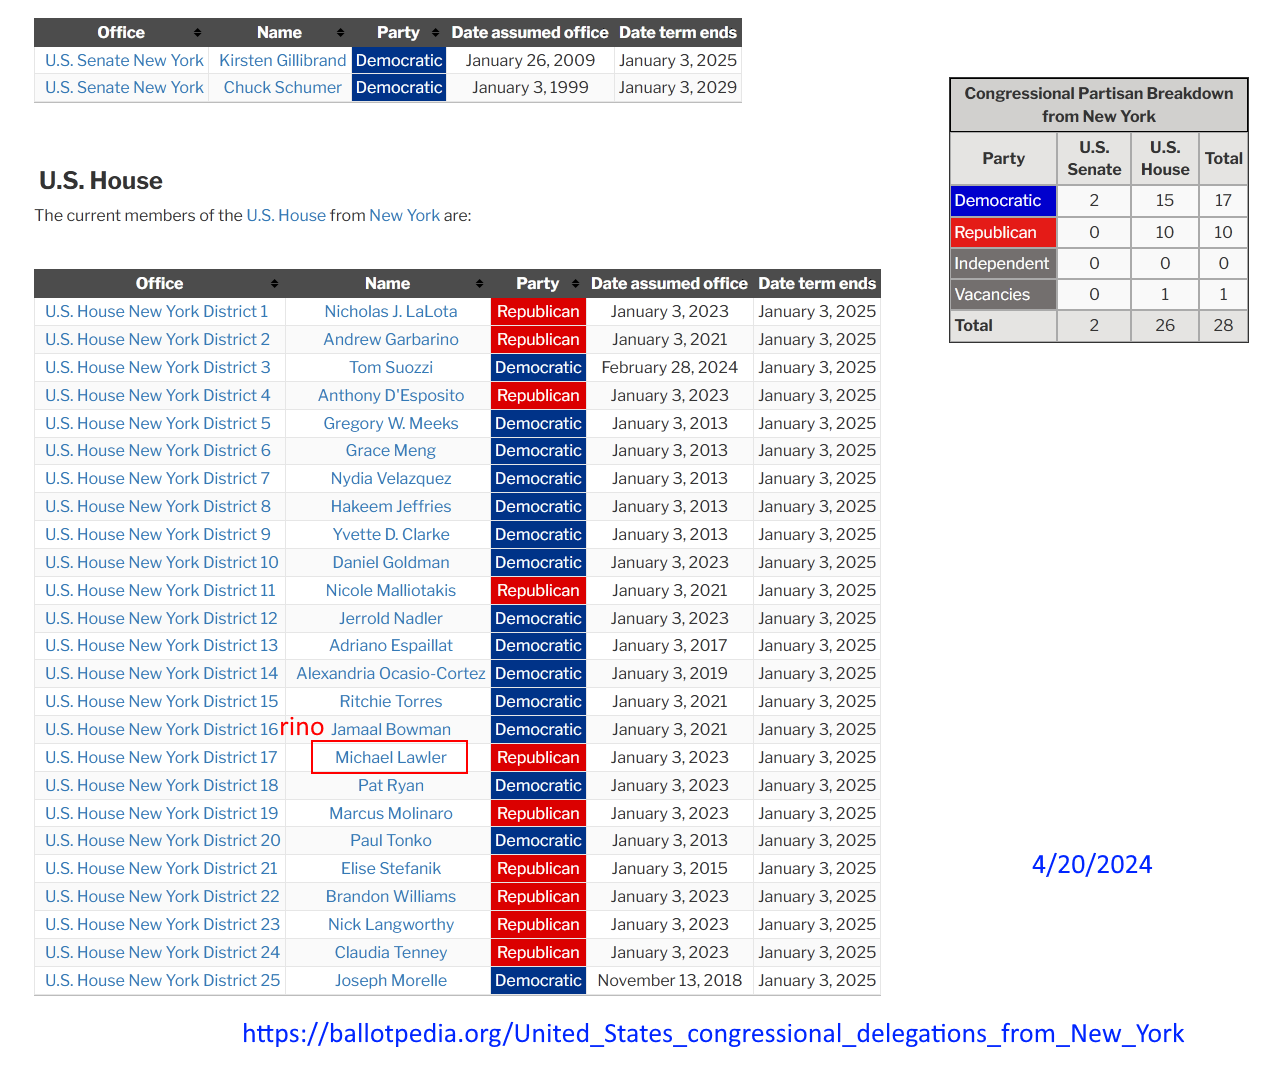Open Claudia Tenney's page
The height and width of the screenshot is (1065, 1268).
tap(391, 953)
